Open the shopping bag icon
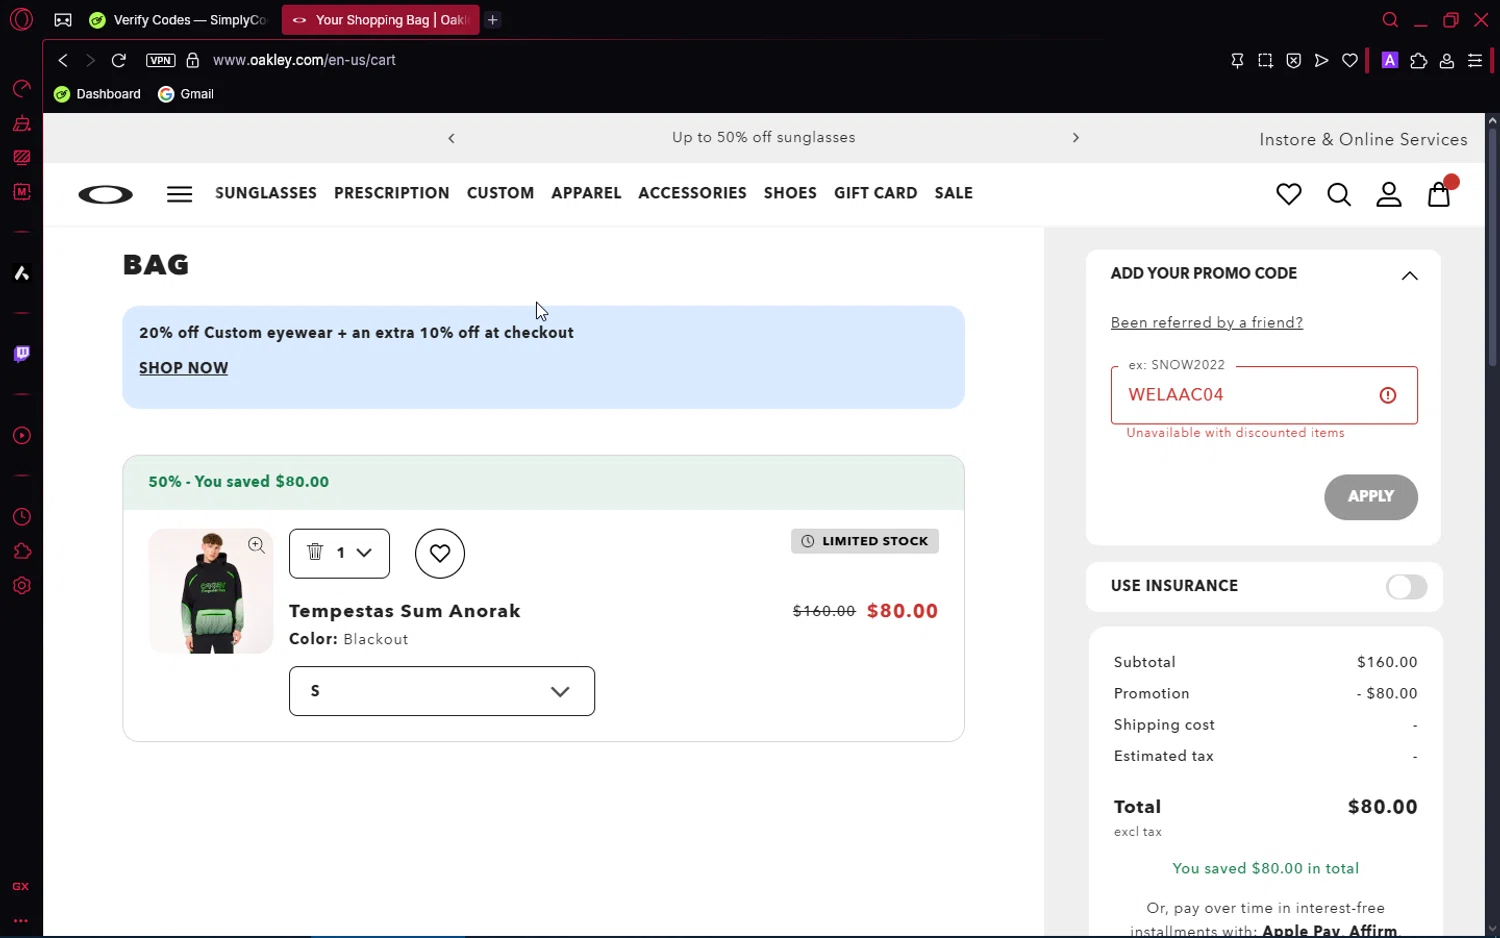The width and height of the screenshot is (1500, 938). click(x=1439, y=193)
